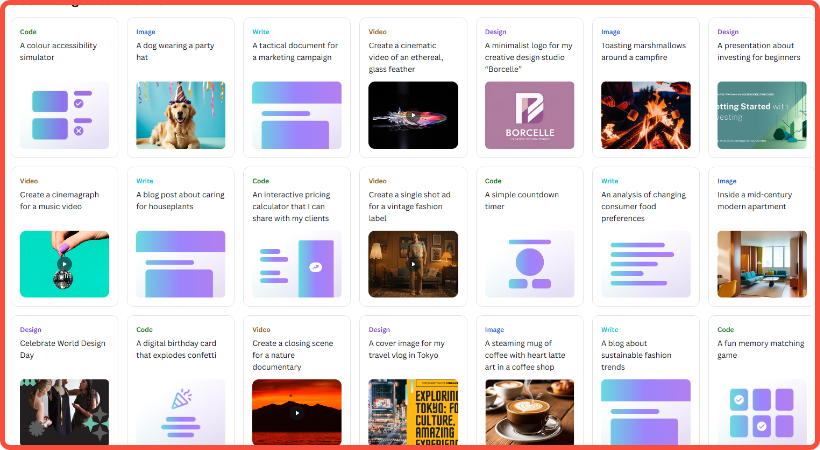Select prompt about changing consumer food preferences
The width and height of the screenshot is (820, 450).
pos(644,206)
